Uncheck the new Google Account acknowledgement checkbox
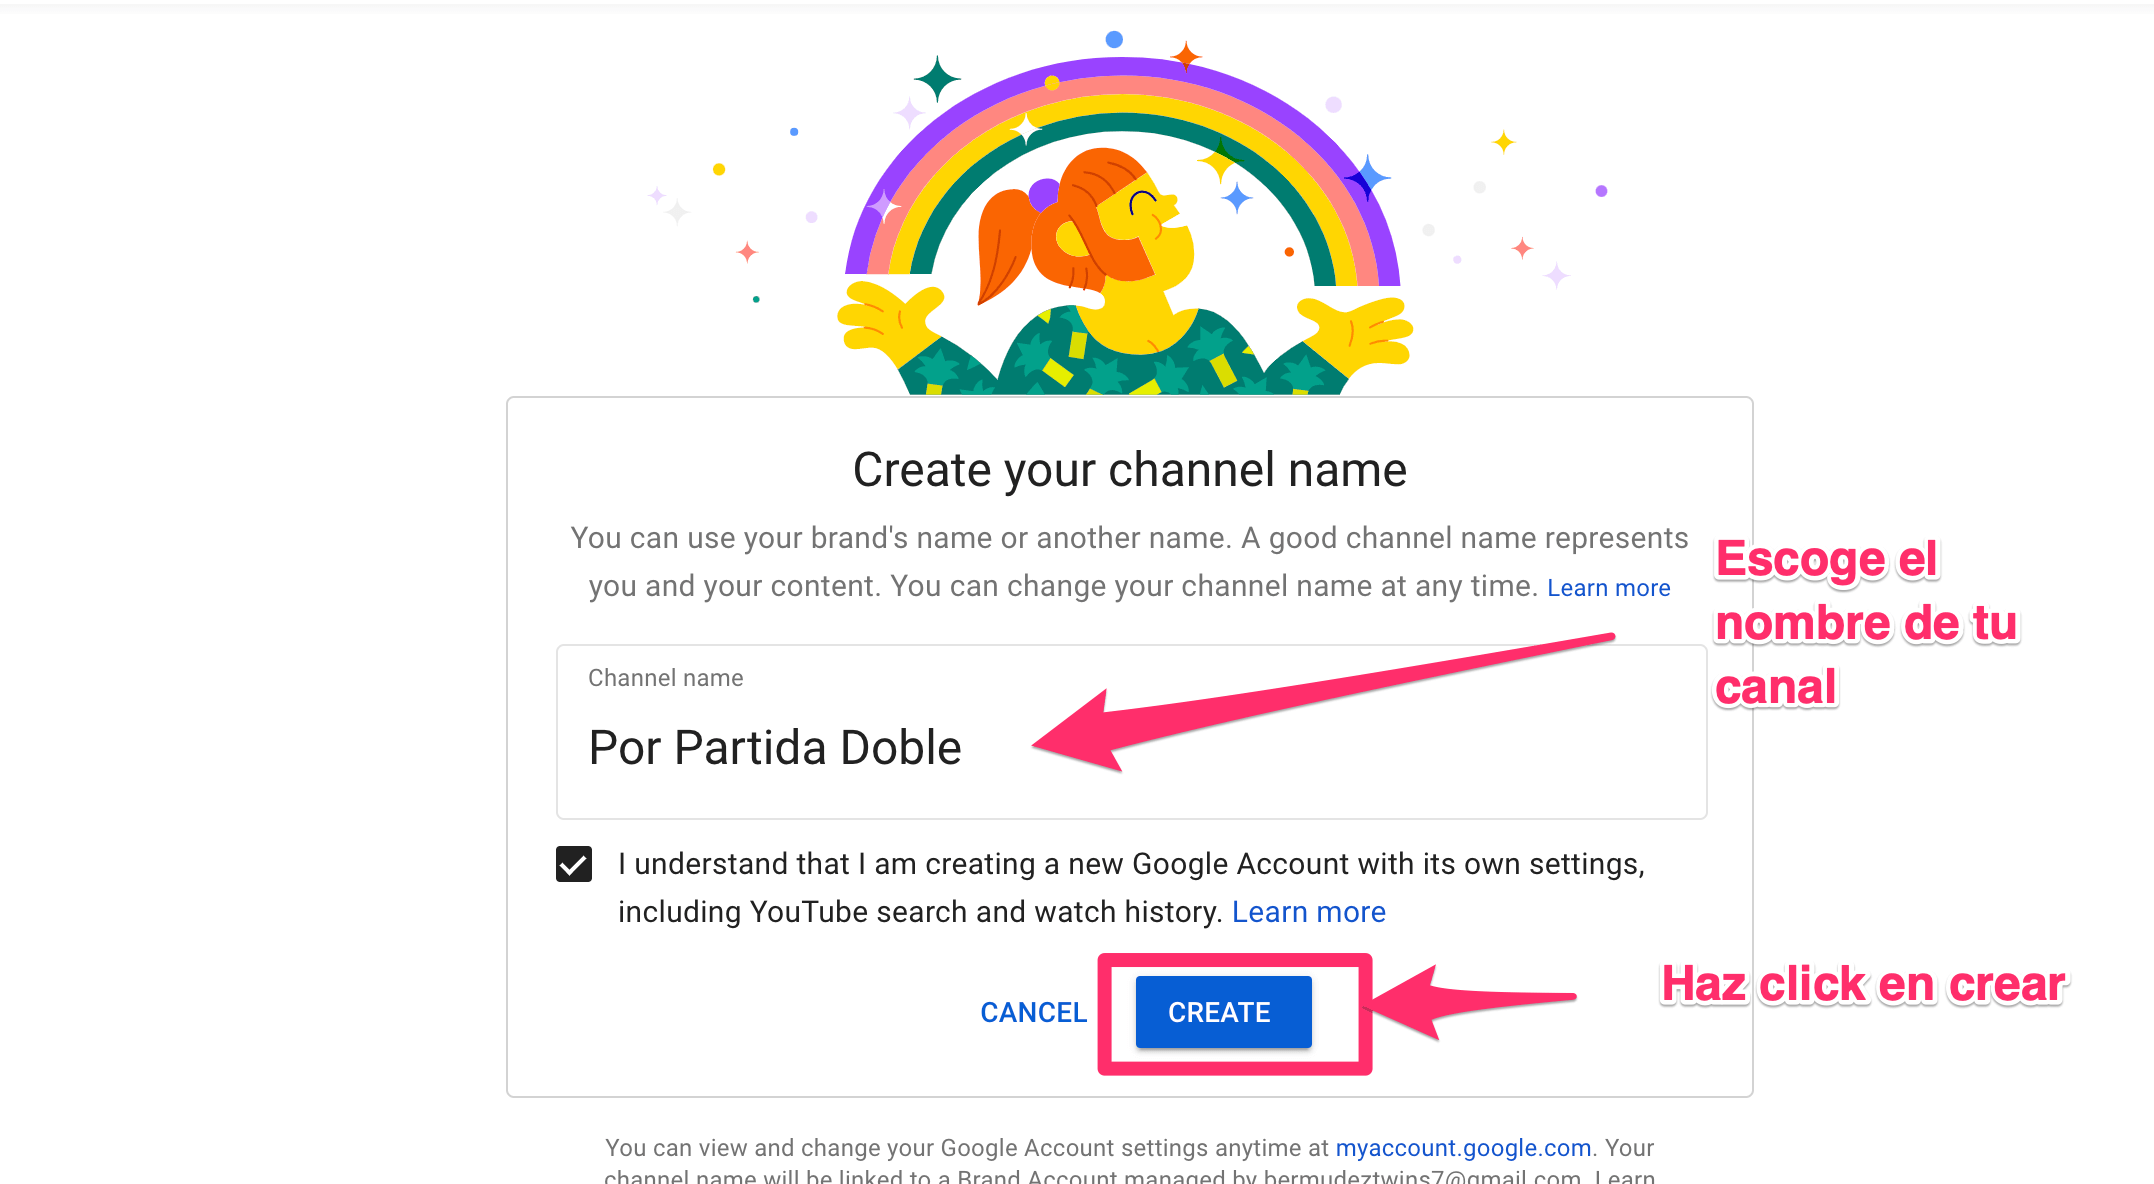 point(574,864)
